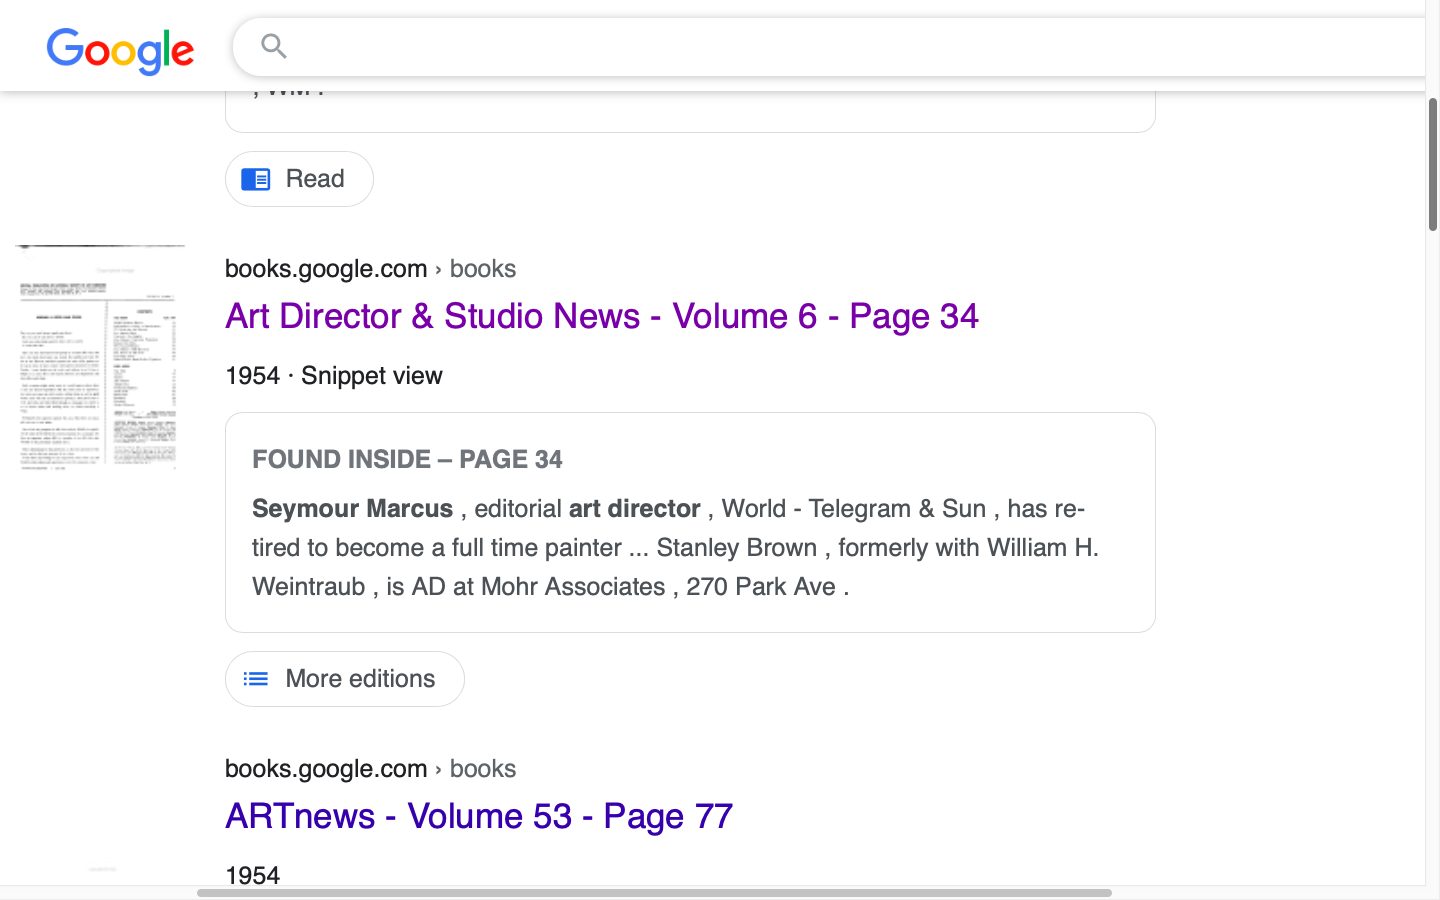Click the search magnifier icon
This screenshot has height=900, width=1440.
274,46
